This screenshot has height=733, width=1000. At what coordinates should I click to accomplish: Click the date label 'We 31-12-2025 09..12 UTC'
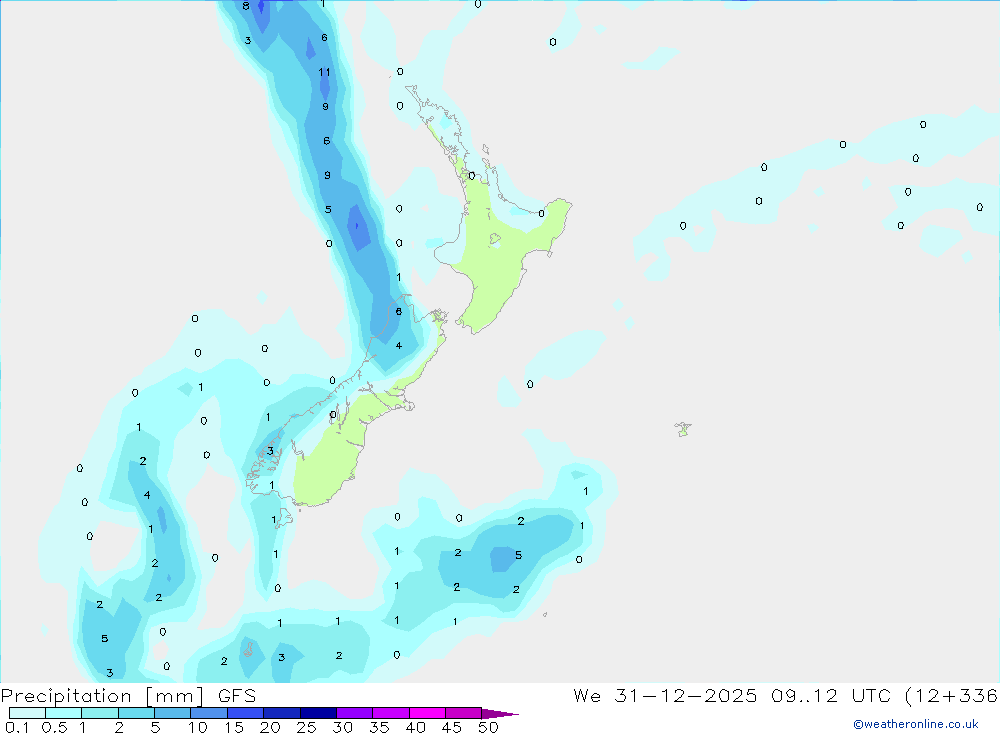pyautogui.click(x=732, y=695)
